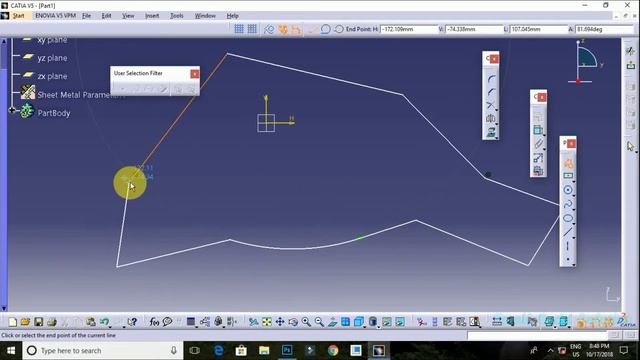Click the New document icon
The width and height of the screenshot is (640, 360).
[12, 322]
